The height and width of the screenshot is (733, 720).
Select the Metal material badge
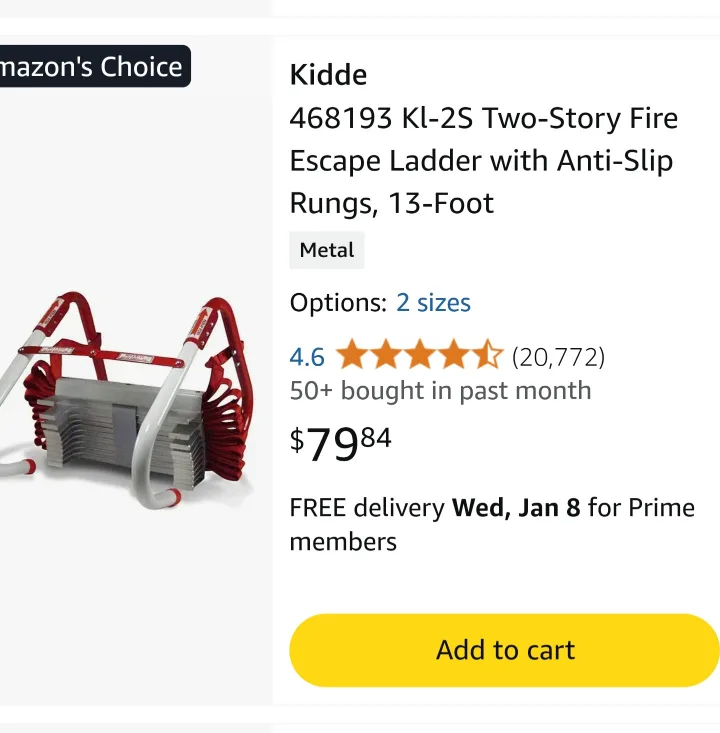327,250
